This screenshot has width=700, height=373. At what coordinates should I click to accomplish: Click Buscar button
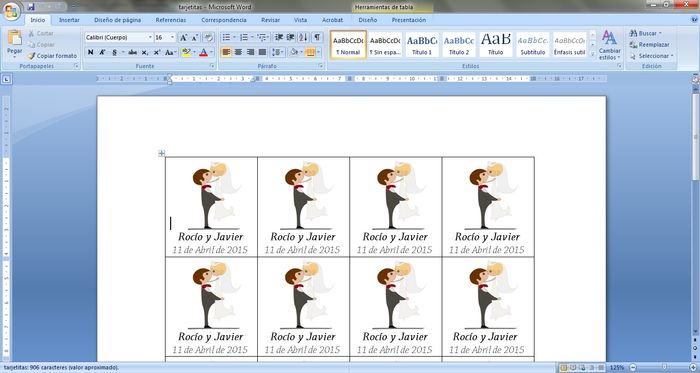click(x=646, y=33)
